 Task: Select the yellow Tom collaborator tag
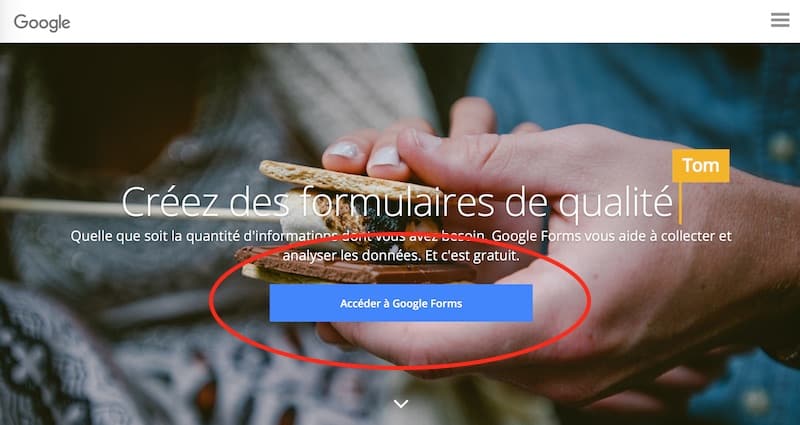tap(701, 165)
